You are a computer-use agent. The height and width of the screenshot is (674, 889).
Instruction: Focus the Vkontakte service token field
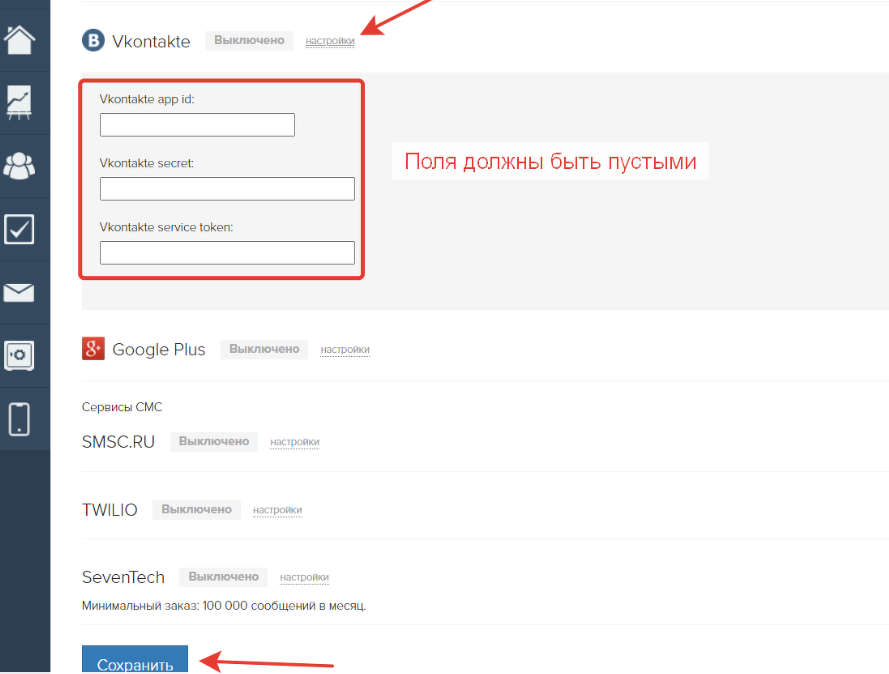227,253
